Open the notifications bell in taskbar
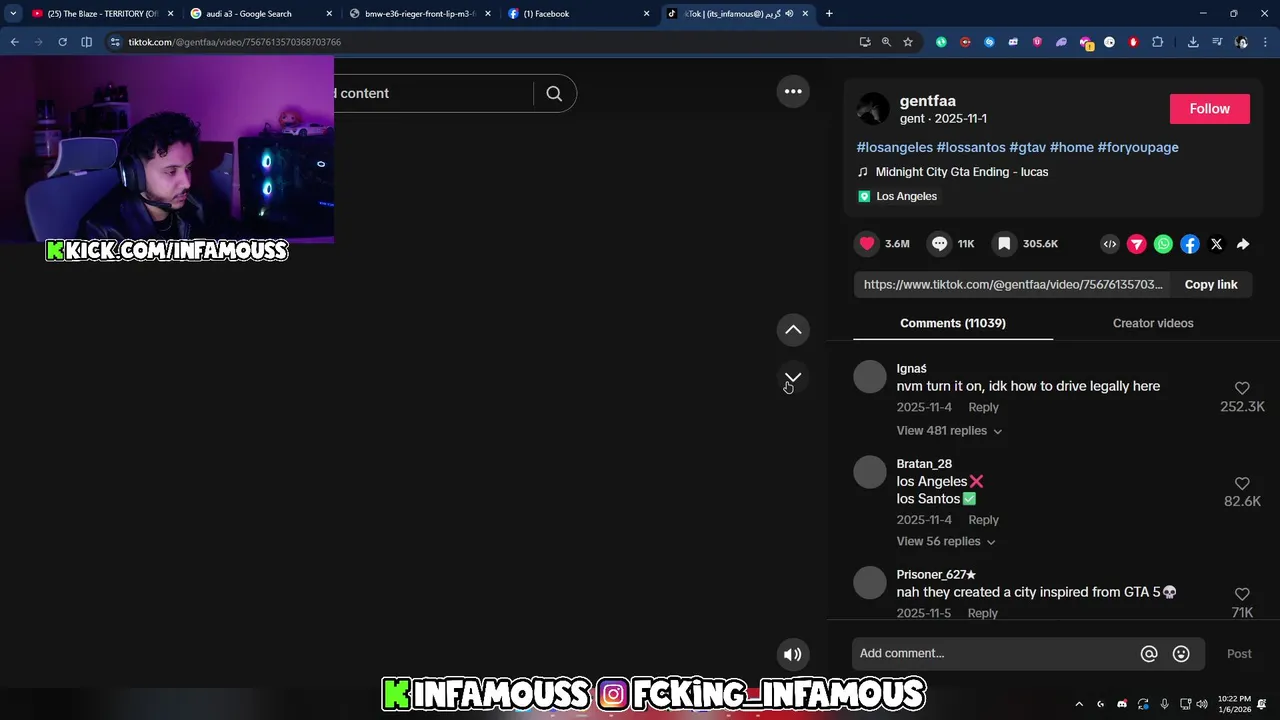Viewport: 1280px width, 720px height. click(1263, 704)
